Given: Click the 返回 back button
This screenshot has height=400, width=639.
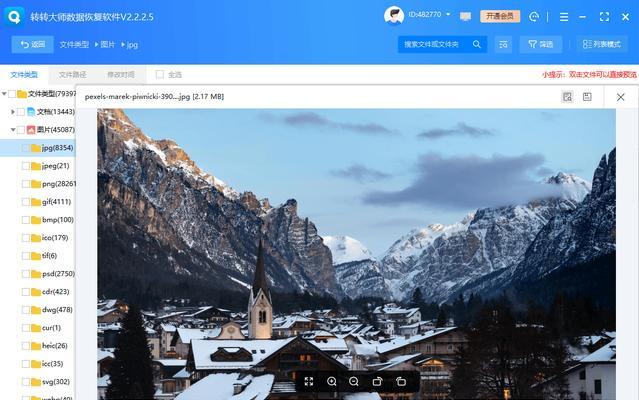Looking at the screenshot, I should 33,44.
